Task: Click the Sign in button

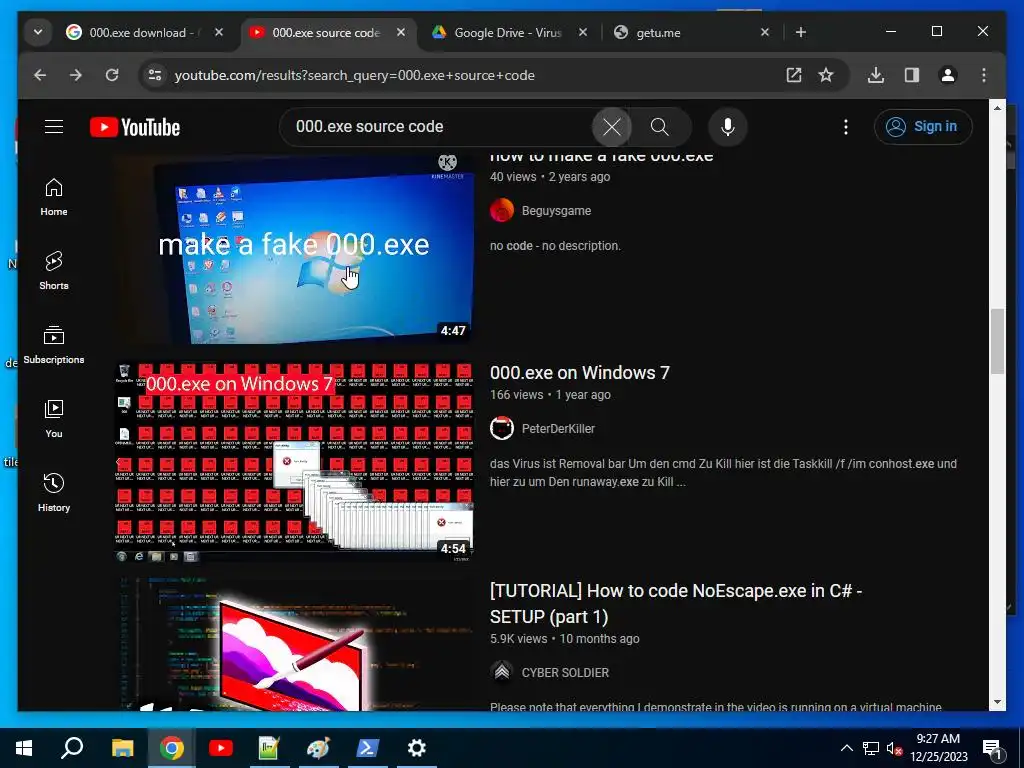Action: tap(923, 127)
